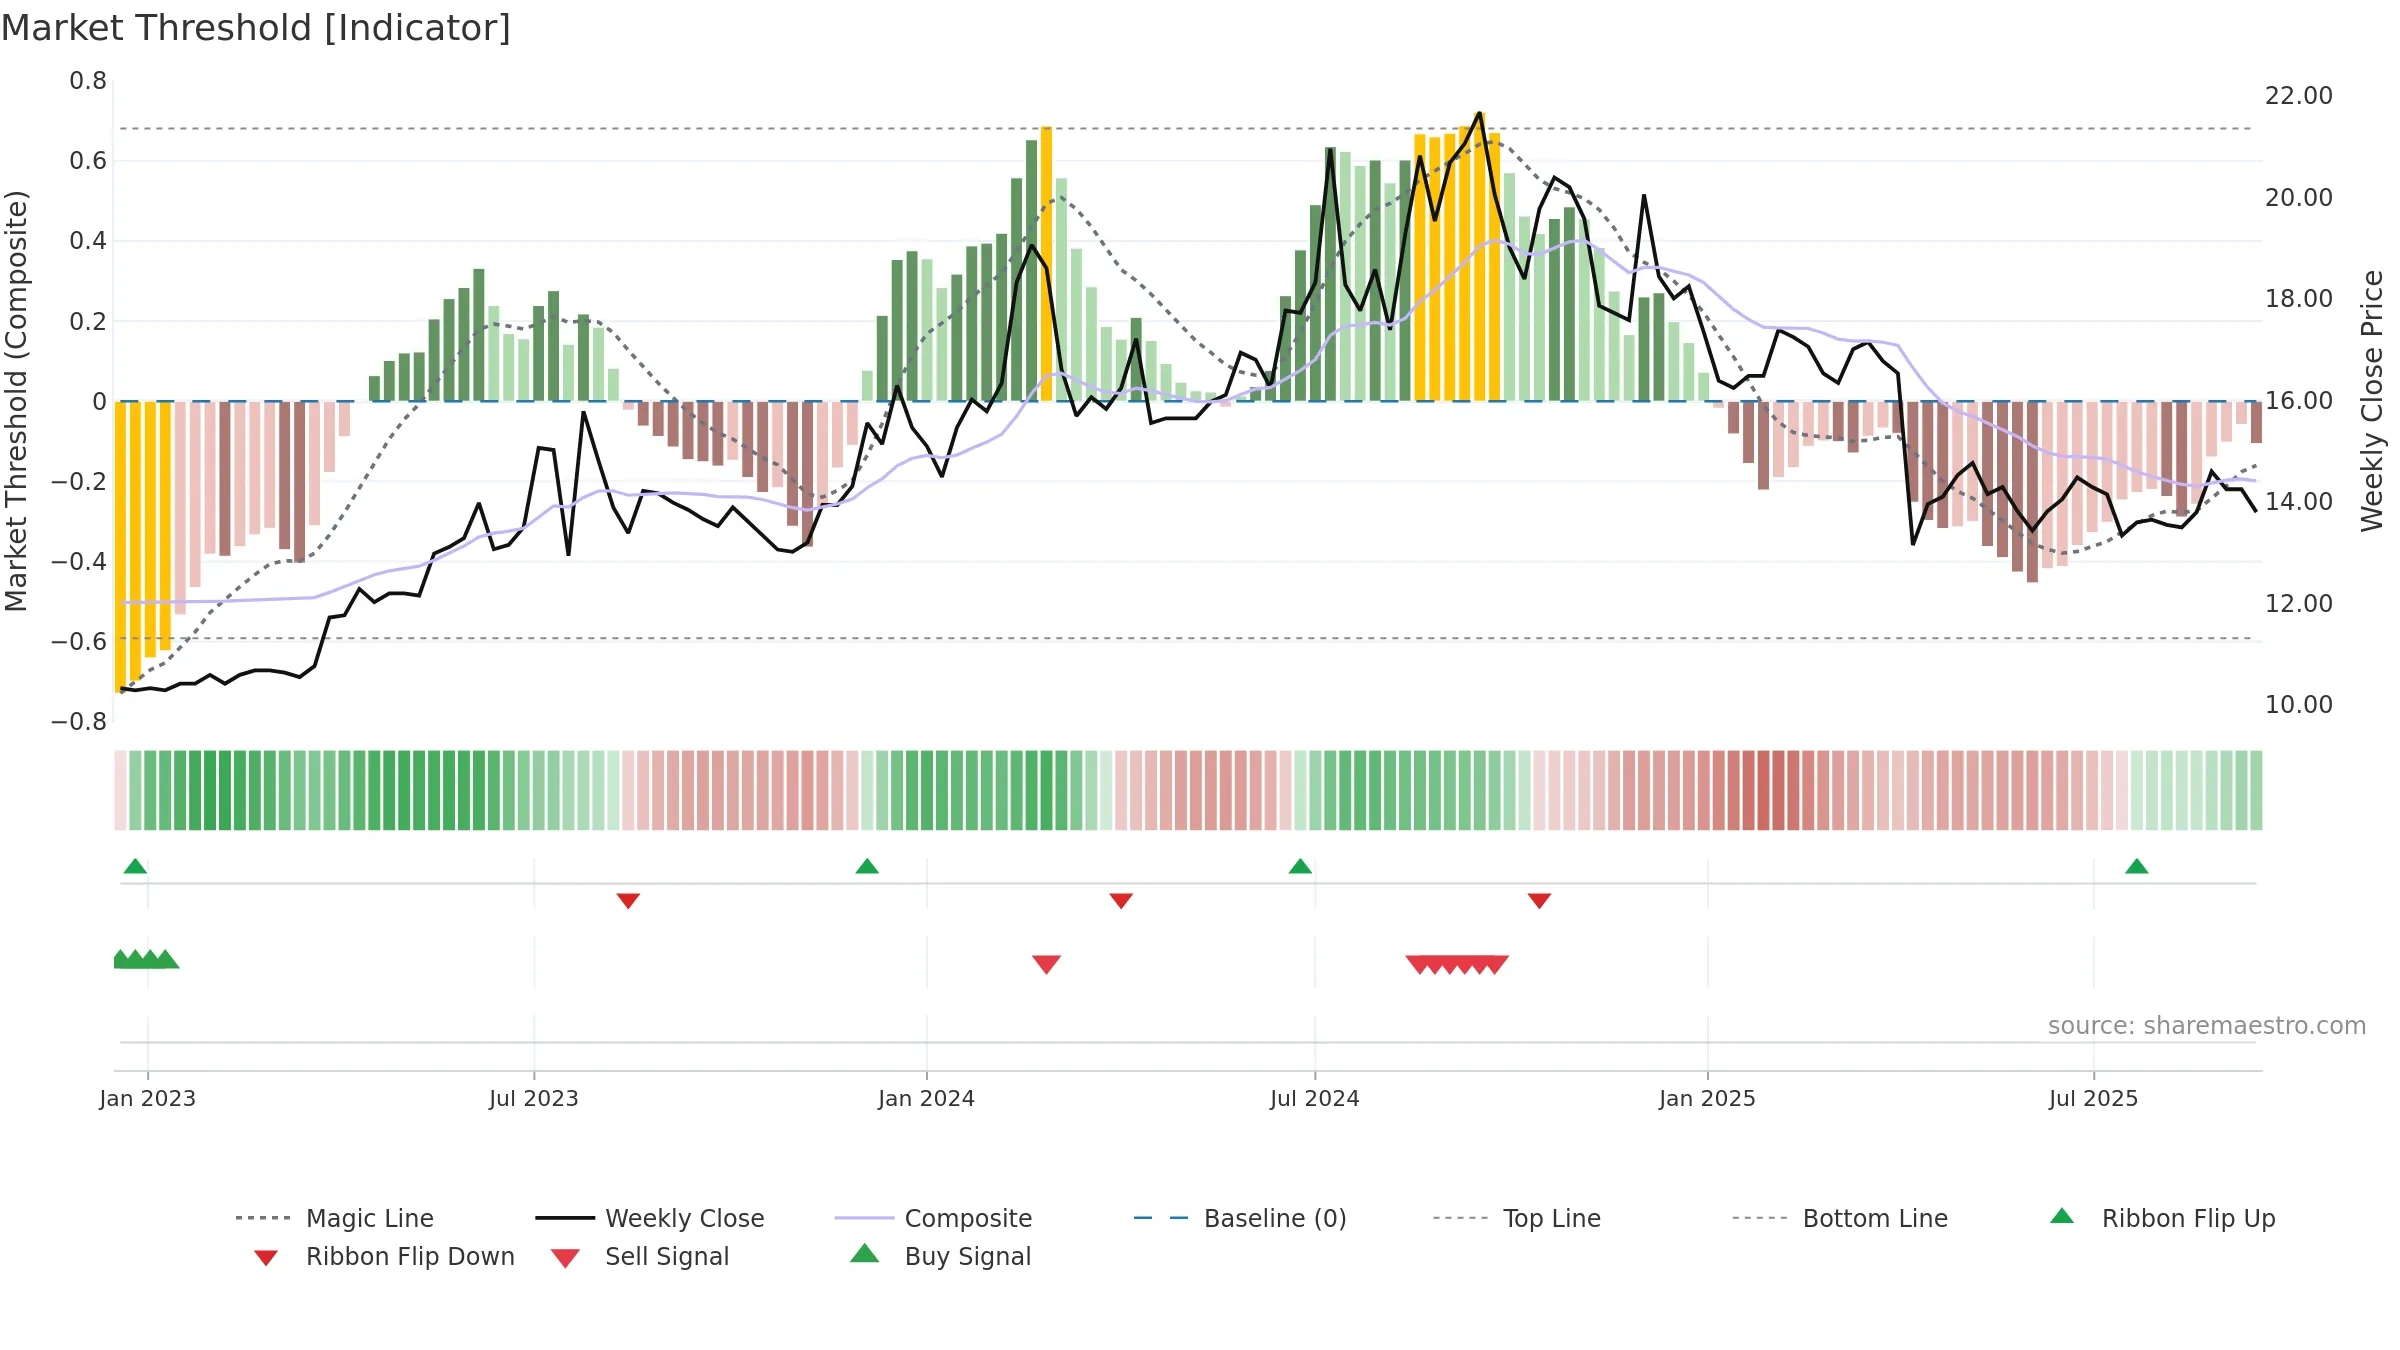This screenshot has height=1350, width=2400.
Task: Toggle the Sell Signal legend entry
Action: [640, 1256]
